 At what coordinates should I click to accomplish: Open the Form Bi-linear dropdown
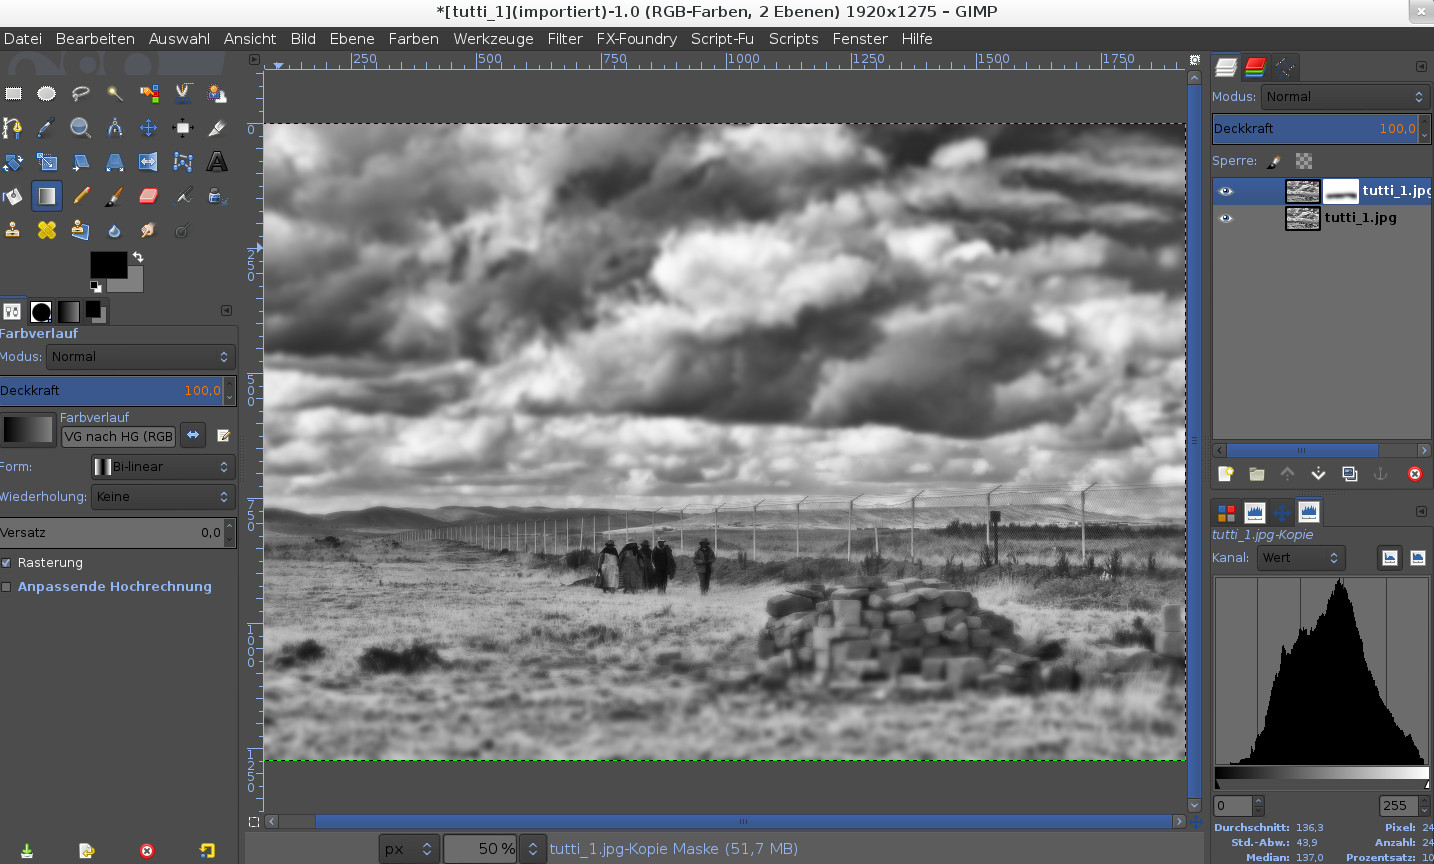[x=162, y=467]
